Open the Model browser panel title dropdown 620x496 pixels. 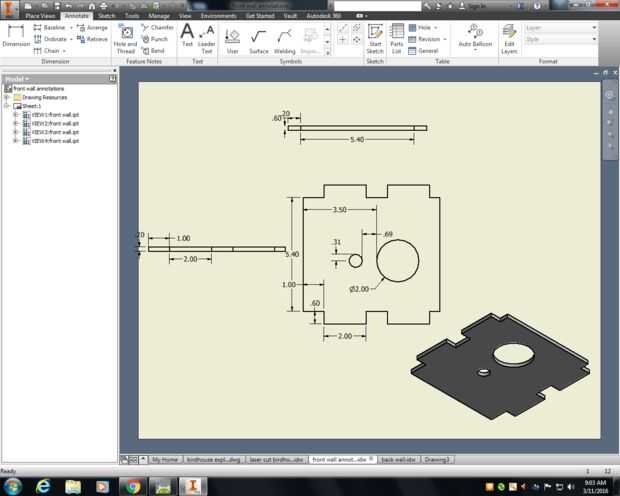click(x=17, y=79)
